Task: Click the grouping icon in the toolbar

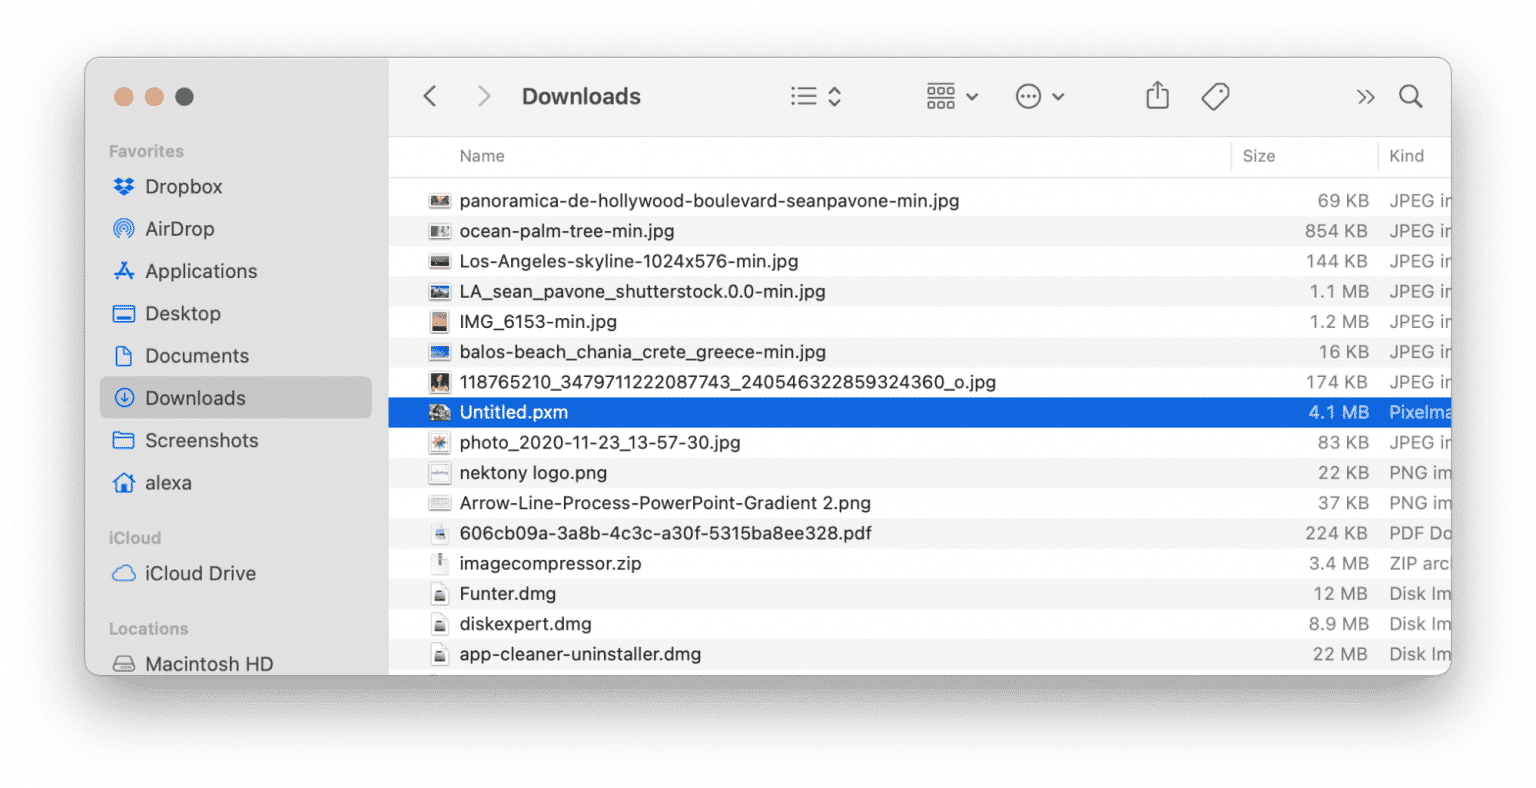Action: point(941,95)
